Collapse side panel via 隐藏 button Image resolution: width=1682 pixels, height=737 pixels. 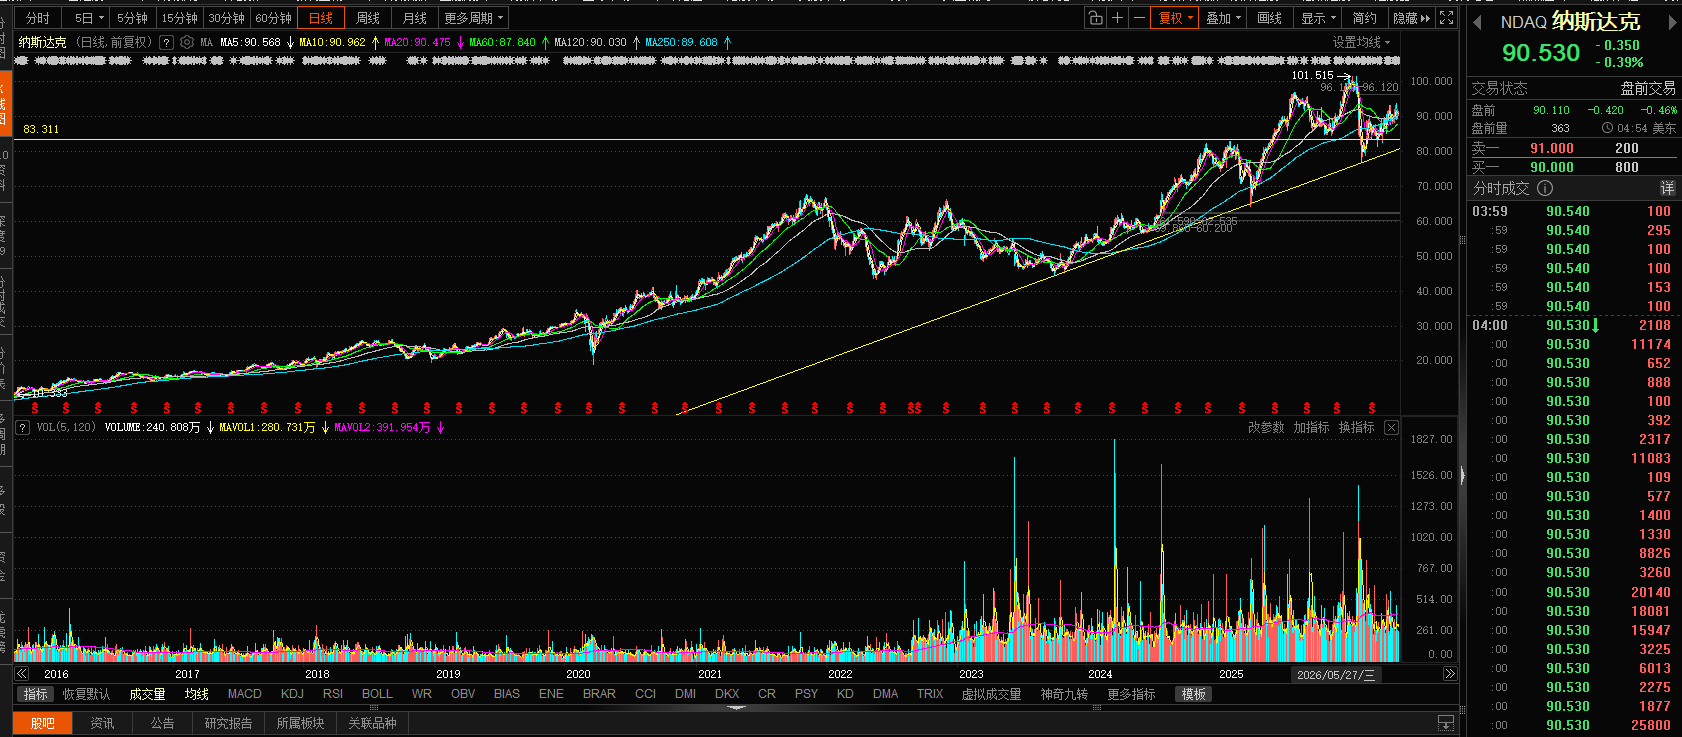point(1411,18)
